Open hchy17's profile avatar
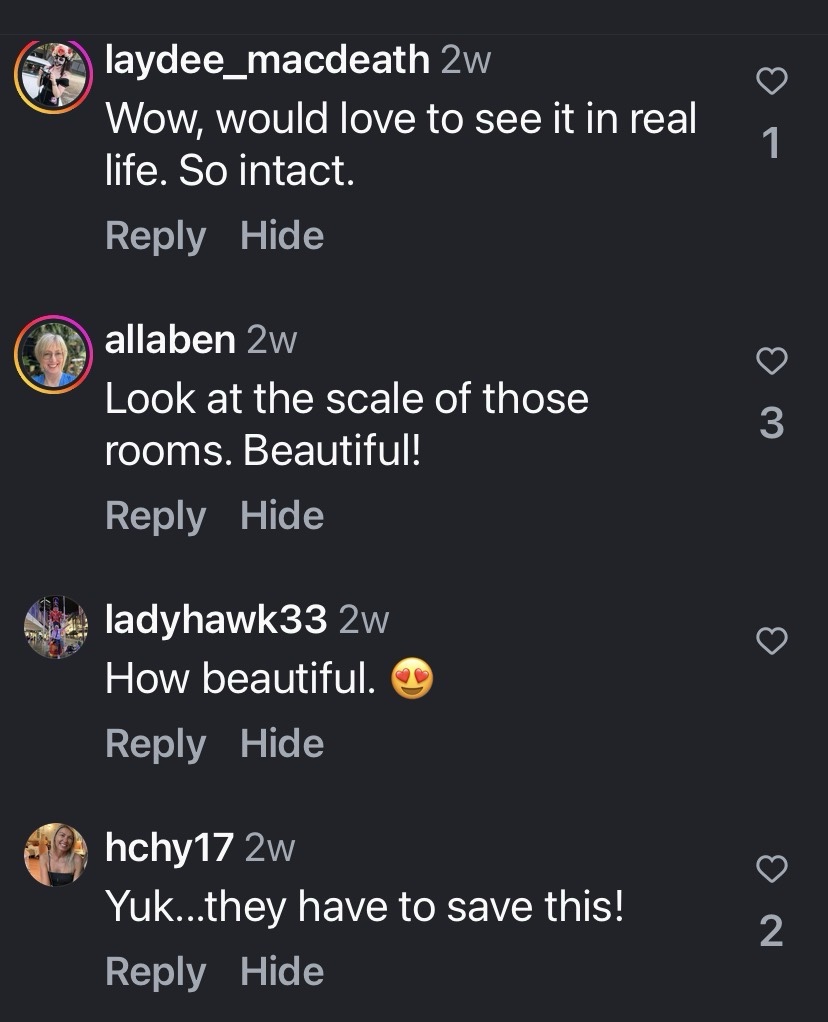Image resolution: width=828 pixels, height=1022 pixels. (55, 855)
